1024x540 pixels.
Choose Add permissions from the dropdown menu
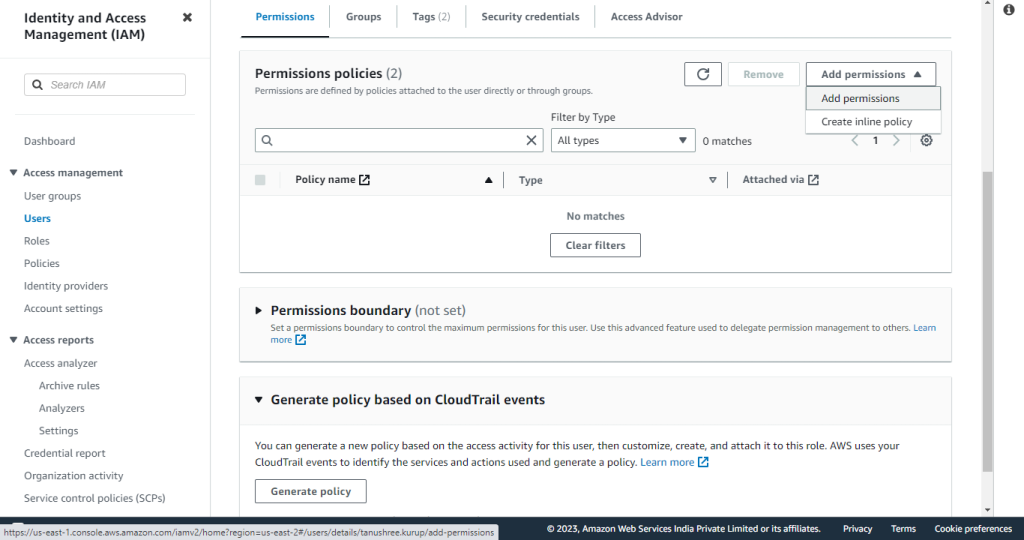(x=873, y=99)
